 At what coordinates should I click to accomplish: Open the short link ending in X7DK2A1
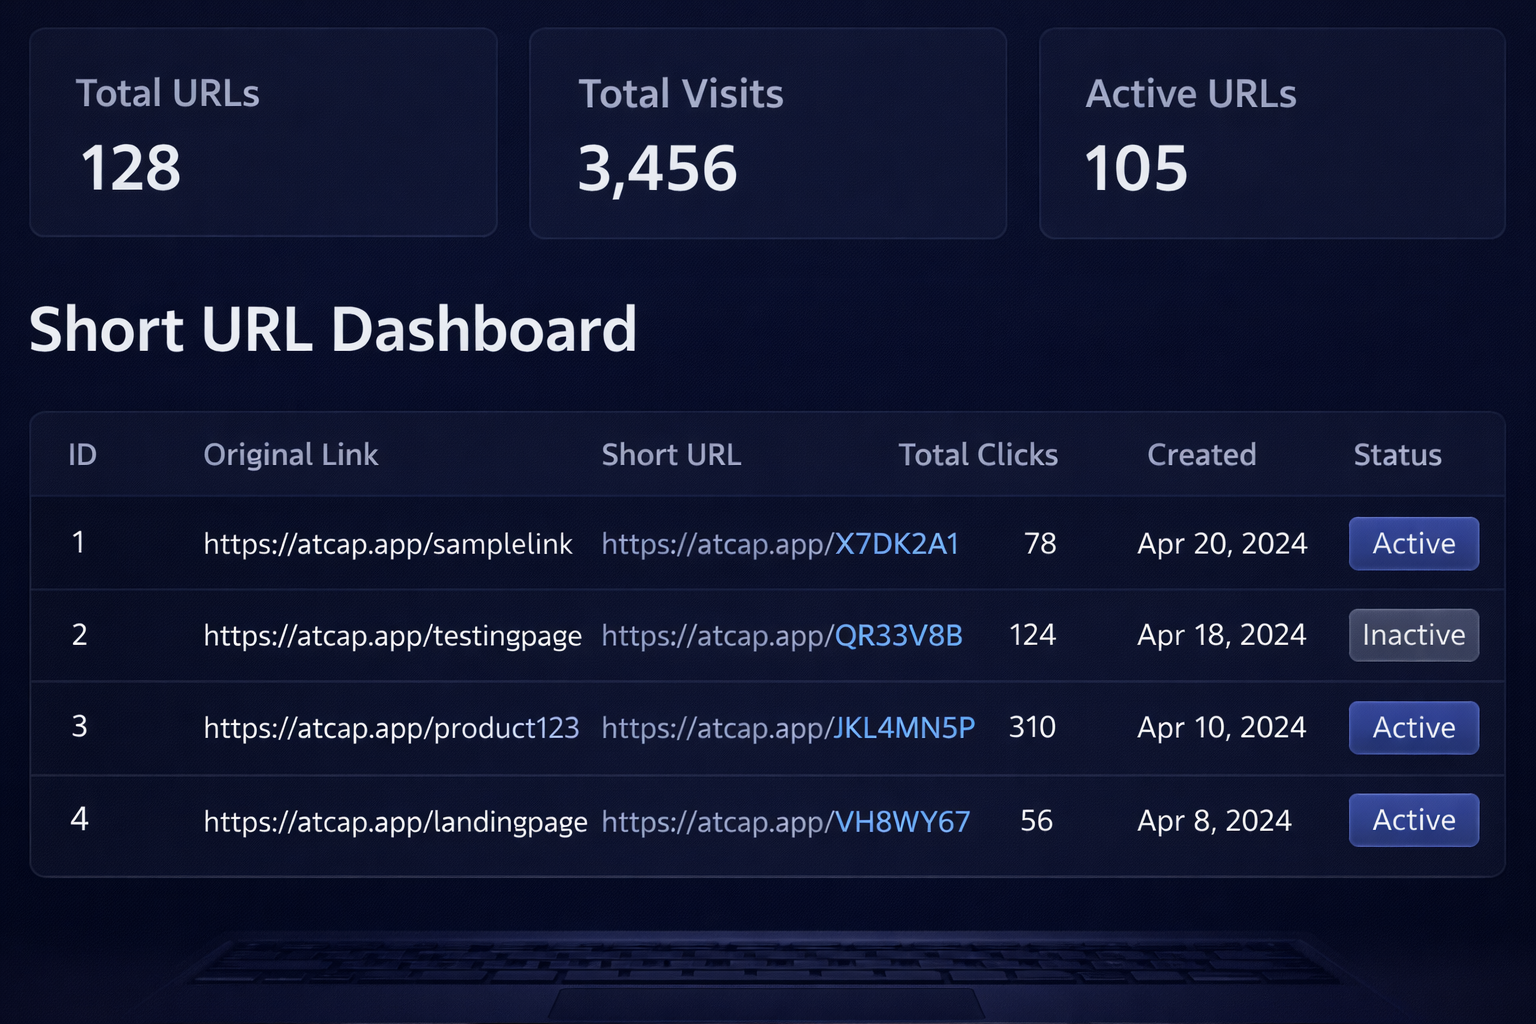click(x=780, y=544)
